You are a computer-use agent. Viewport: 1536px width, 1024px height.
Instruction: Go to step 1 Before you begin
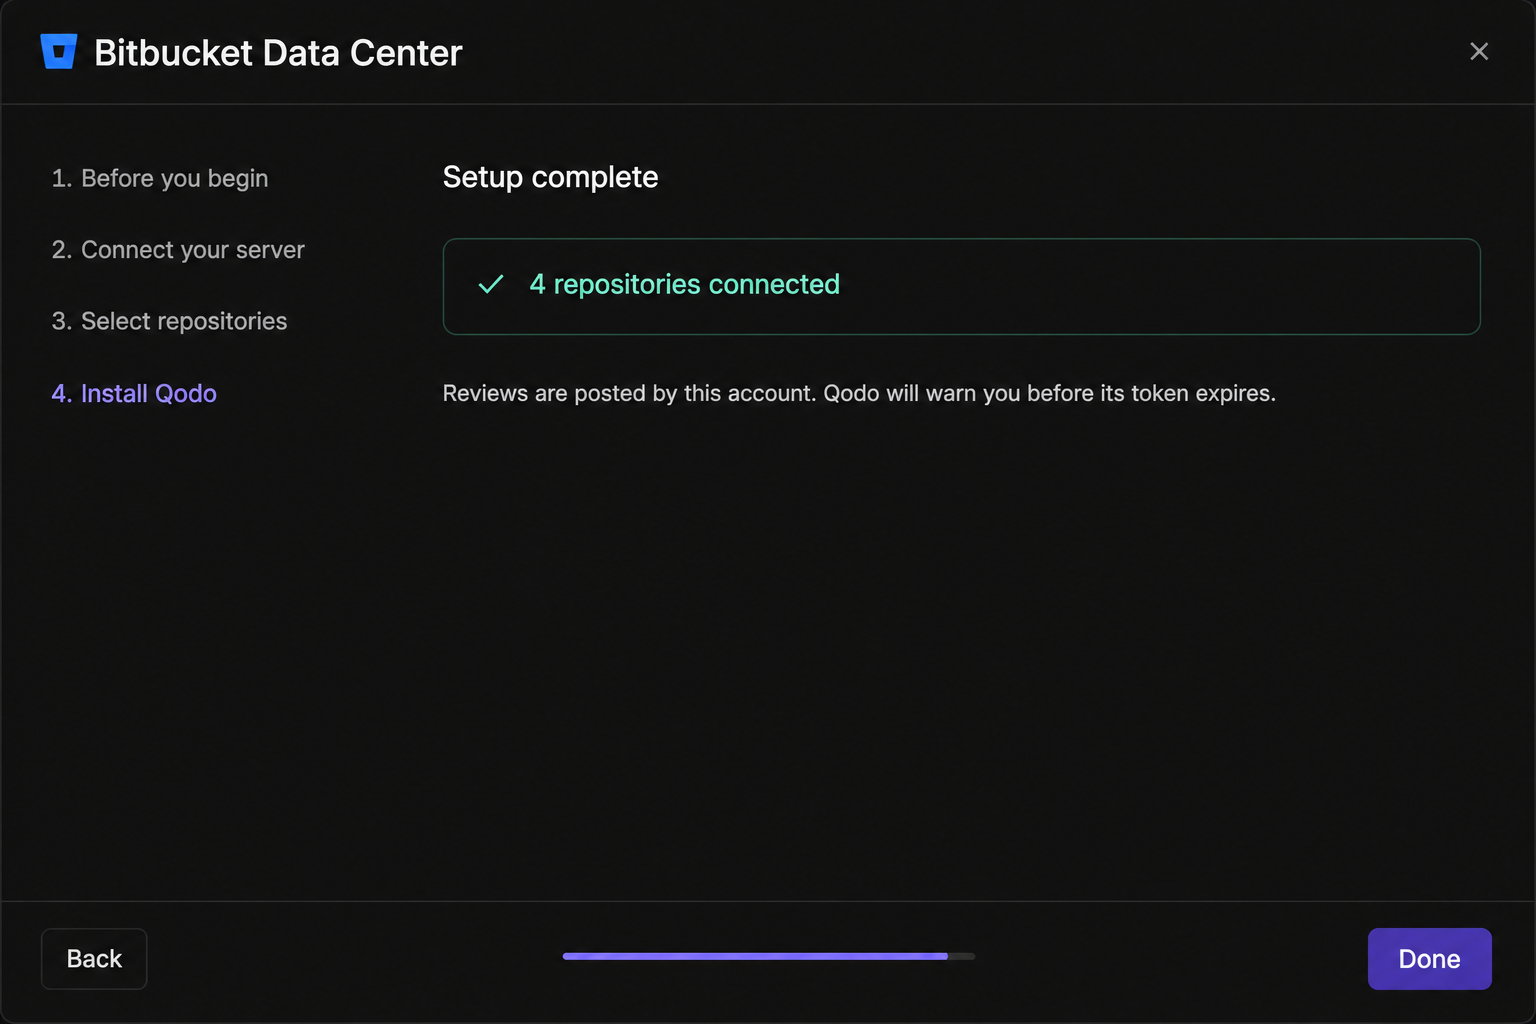[160, 178]
